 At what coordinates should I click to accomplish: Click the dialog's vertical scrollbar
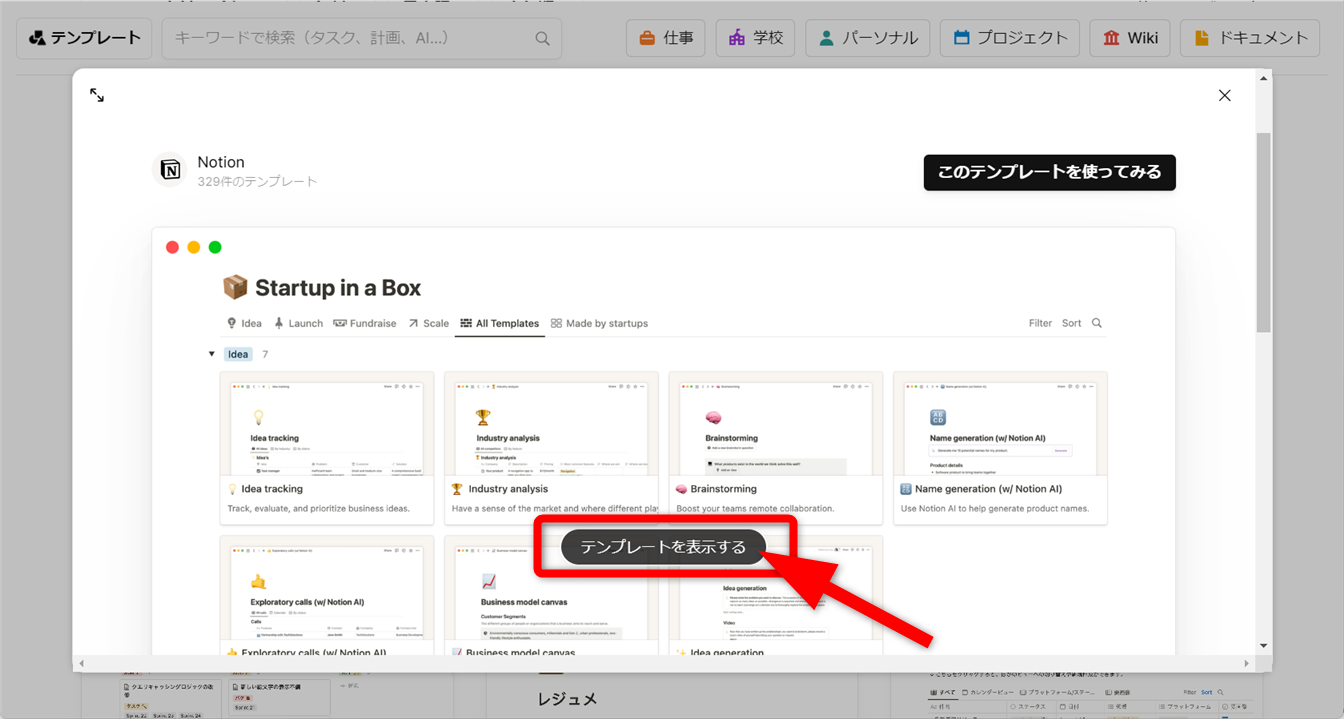1263,230
